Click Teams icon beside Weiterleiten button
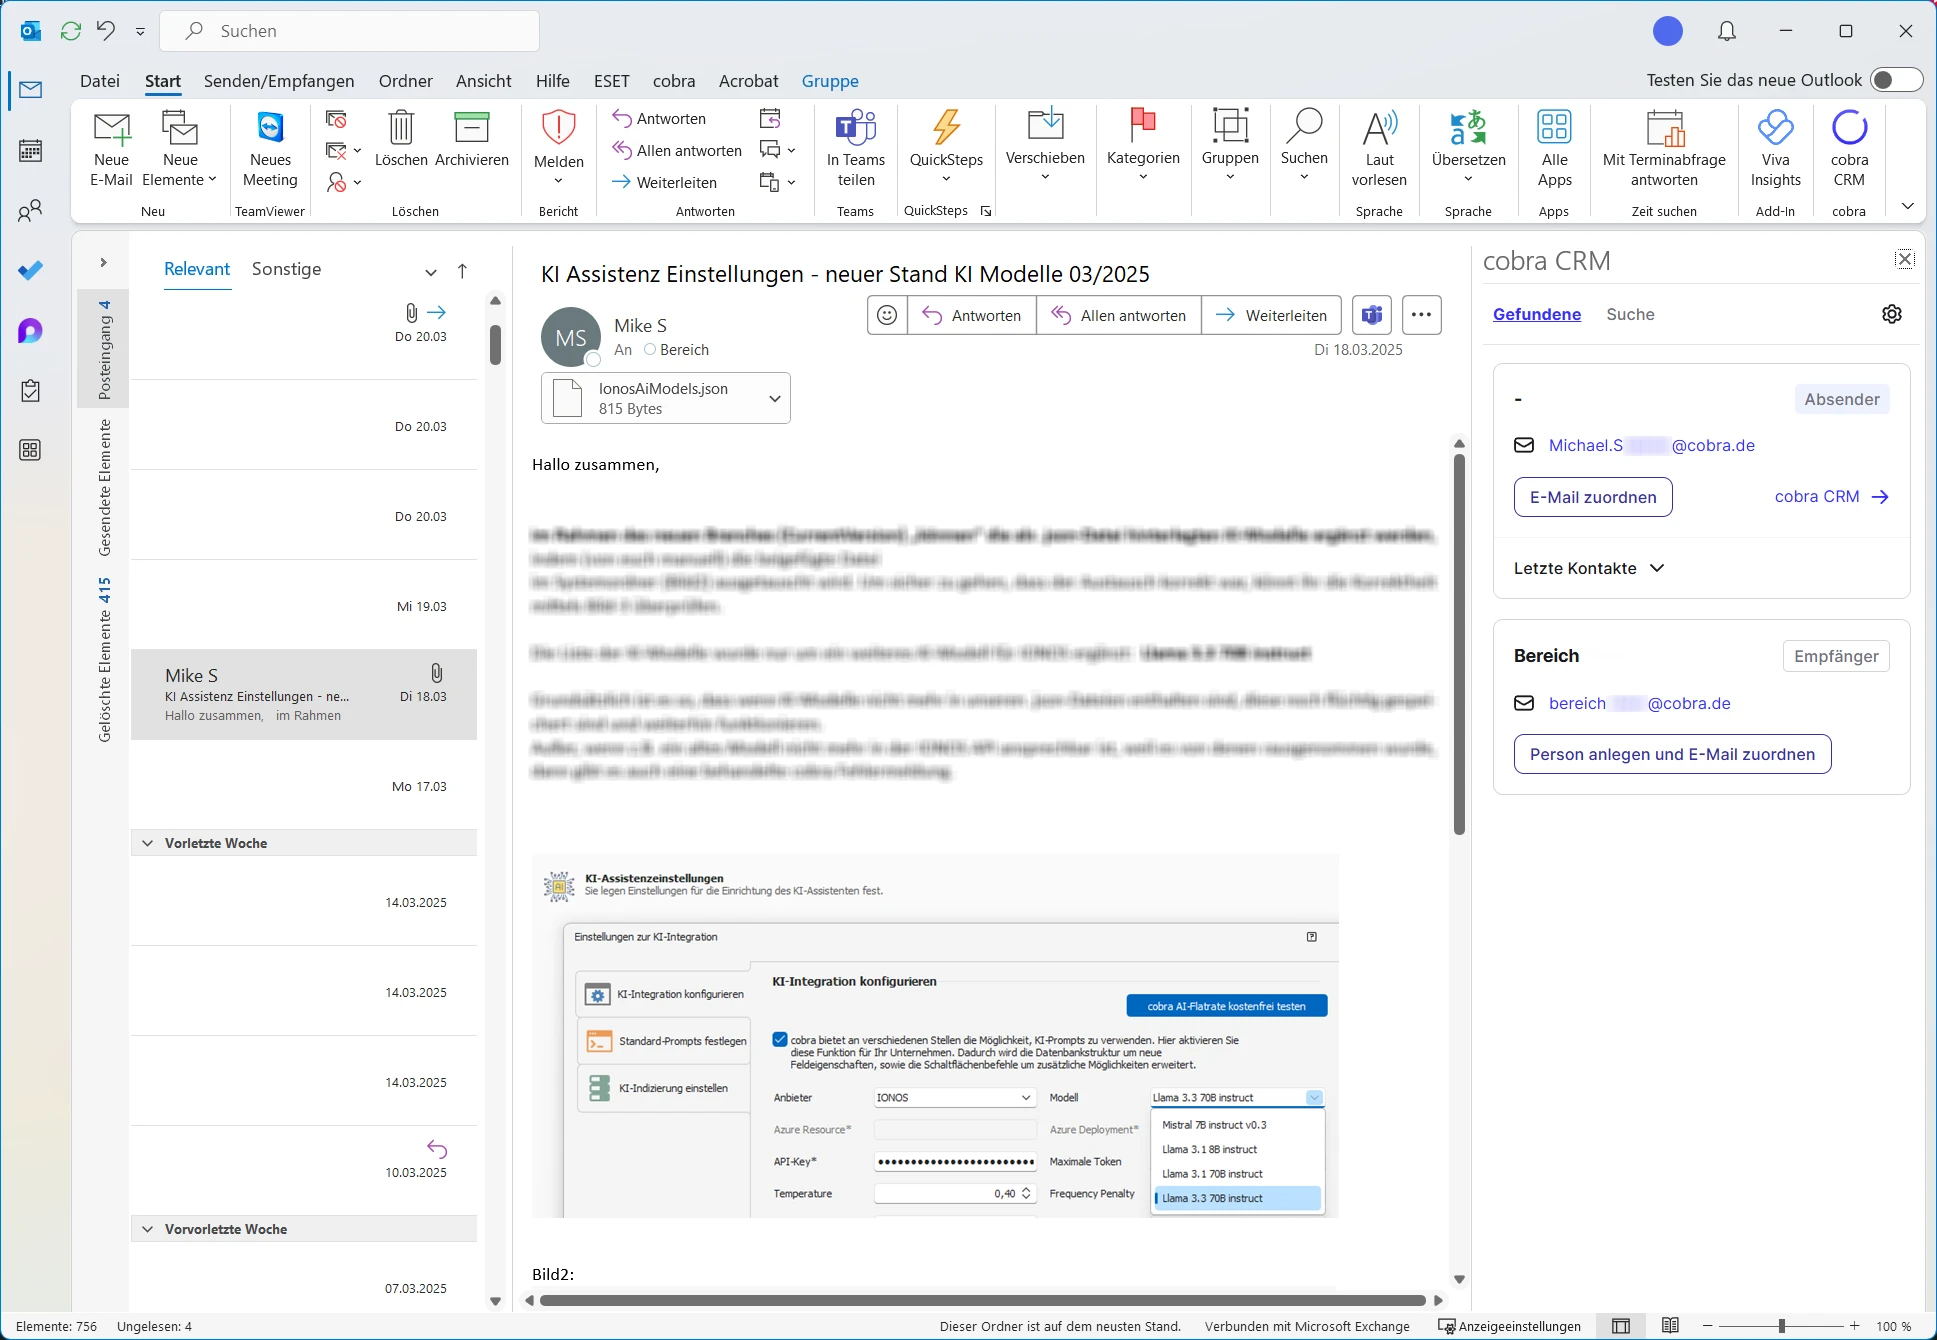 pos(1372,315)
